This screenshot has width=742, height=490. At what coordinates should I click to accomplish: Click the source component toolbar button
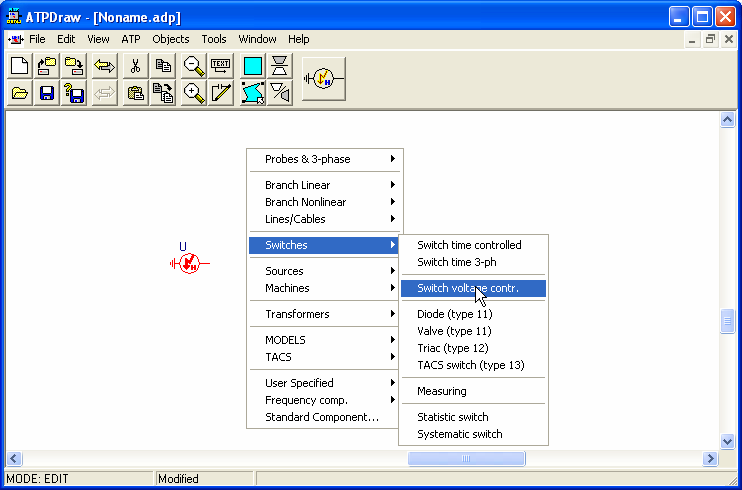(324, 79)
